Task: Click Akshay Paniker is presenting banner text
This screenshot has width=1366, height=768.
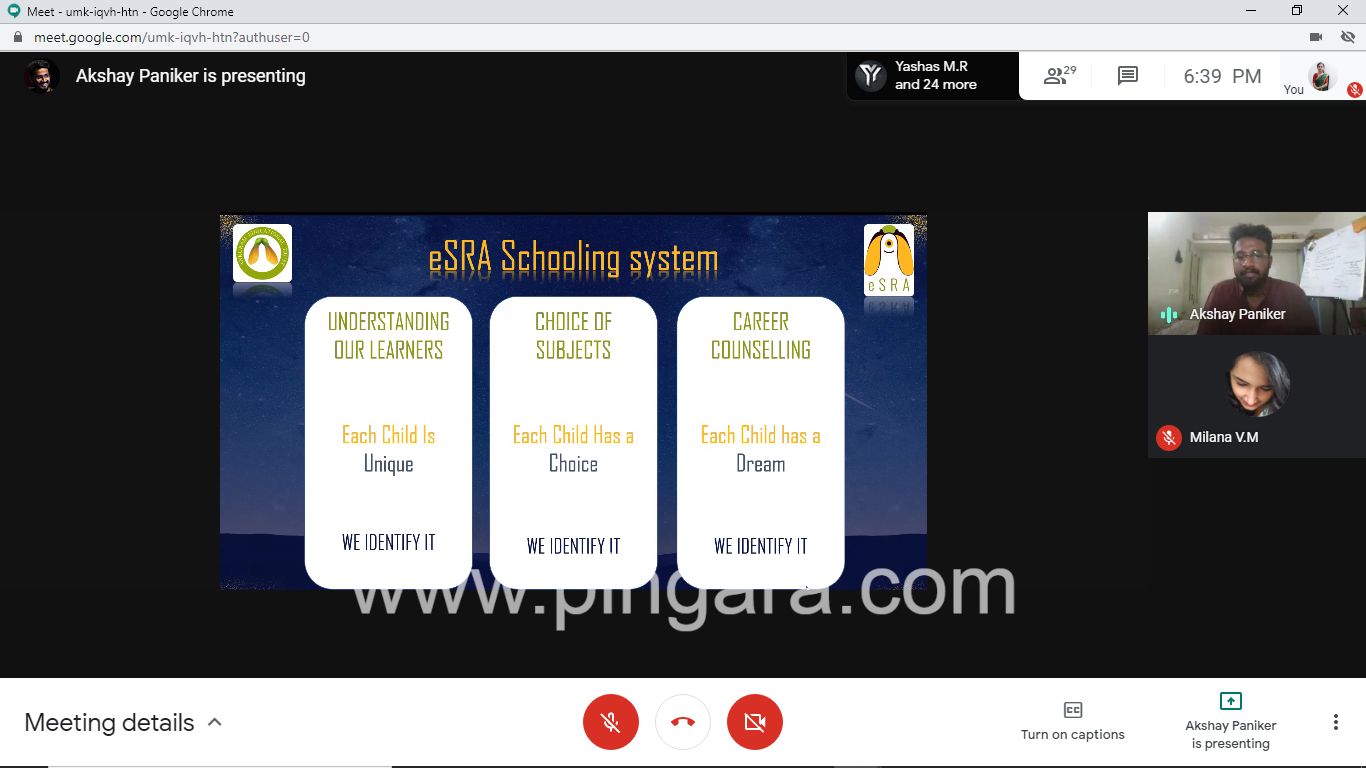Action: (191, 76)
